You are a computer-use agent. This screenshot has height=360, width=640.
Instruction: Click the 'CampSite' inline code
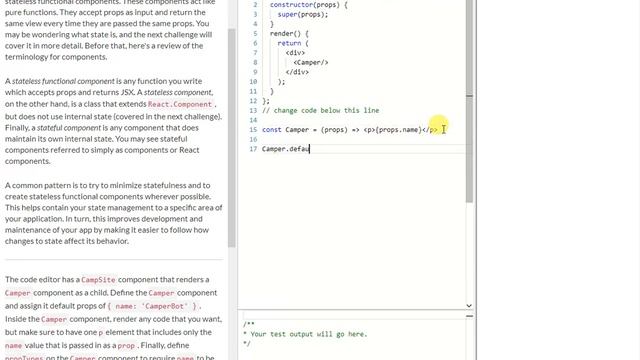click(98, 280)
